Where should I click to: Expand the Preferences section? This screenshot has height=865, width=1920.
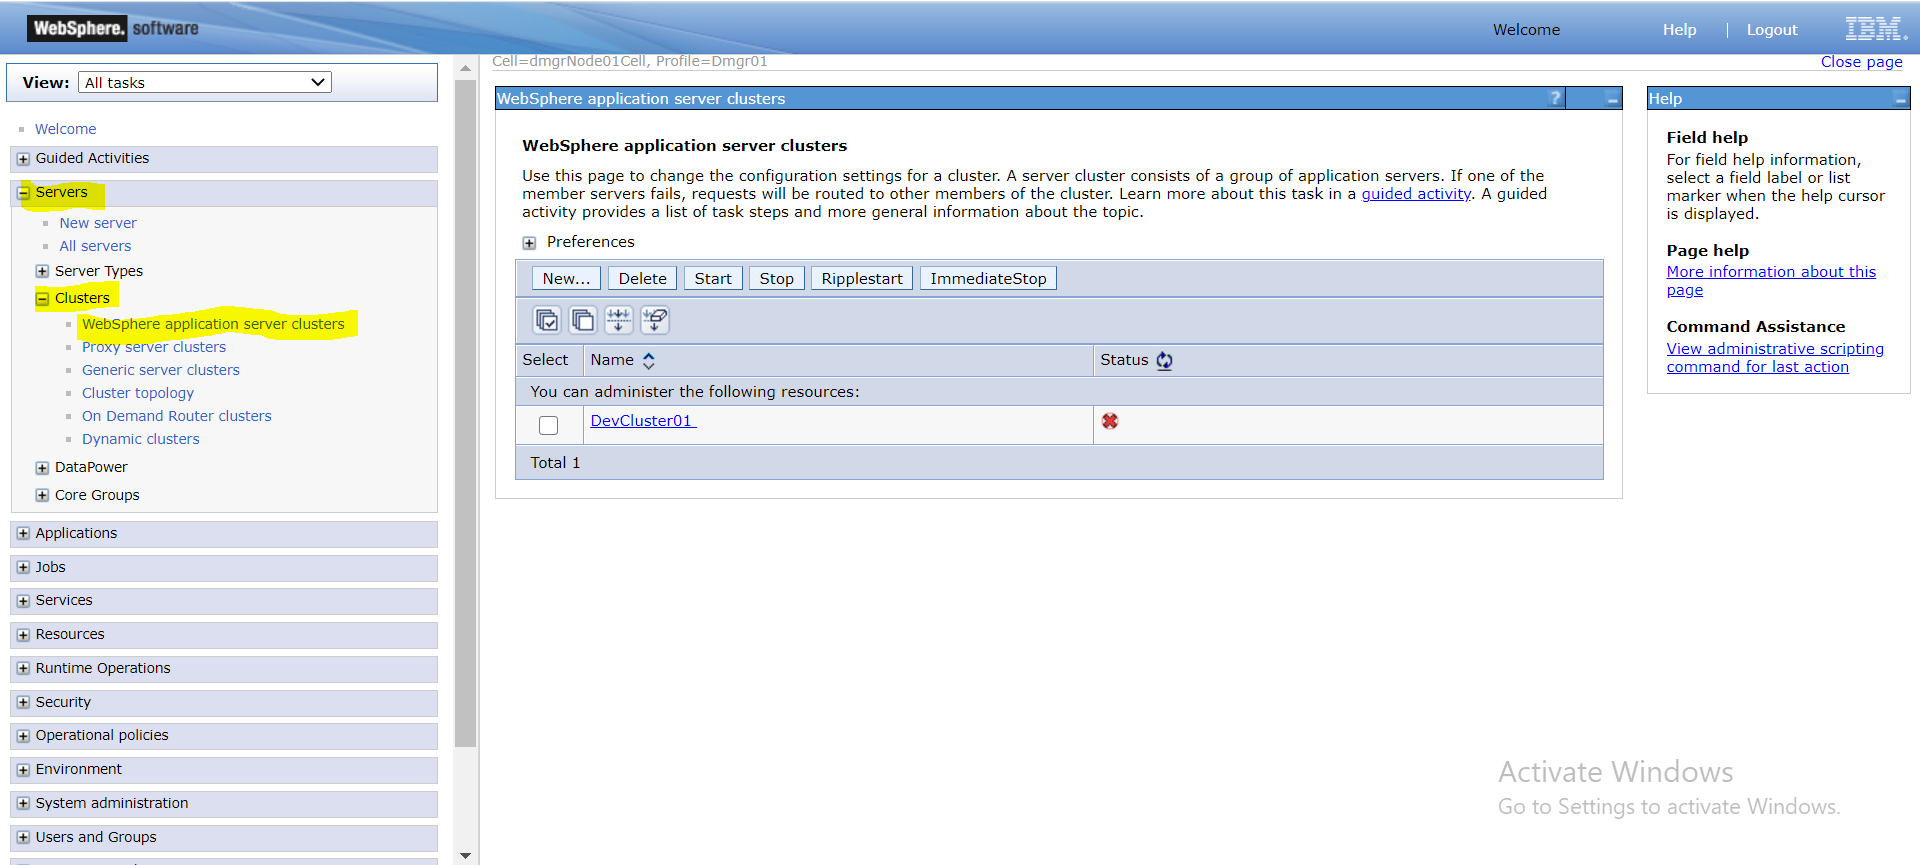[x=529, y=243]
